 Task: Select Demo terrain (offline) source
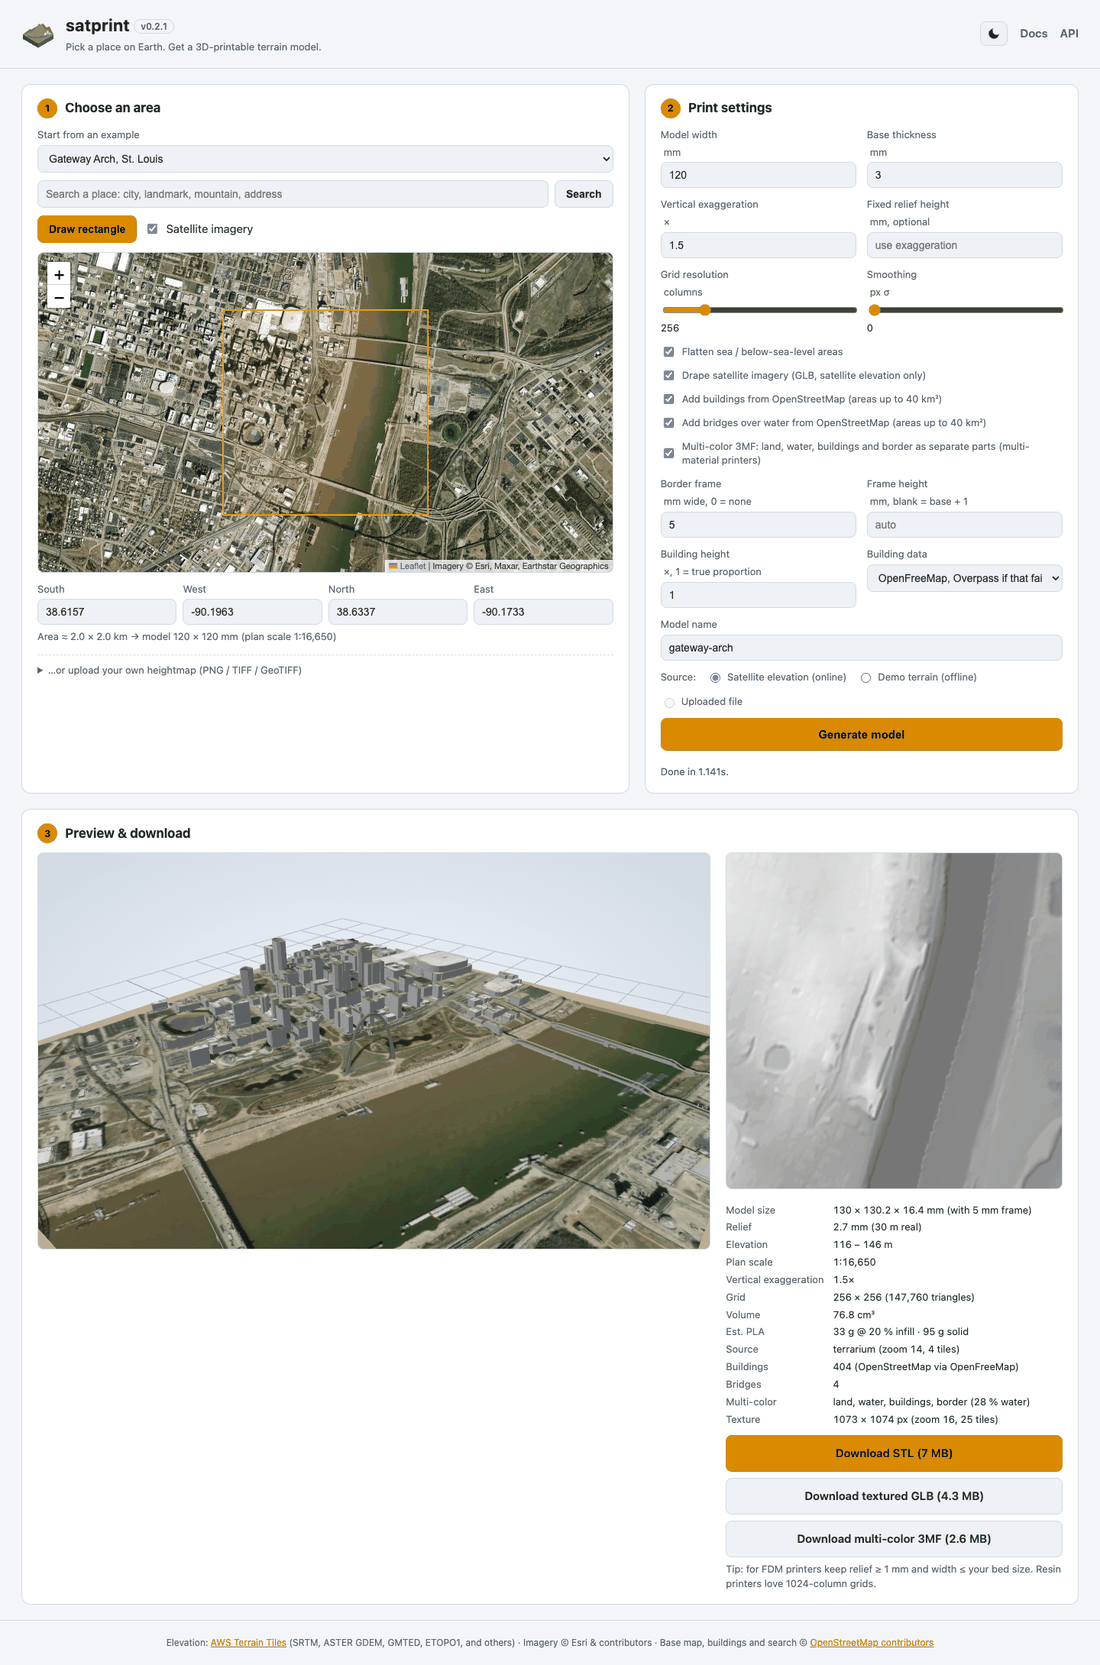(x=866, y=678)
